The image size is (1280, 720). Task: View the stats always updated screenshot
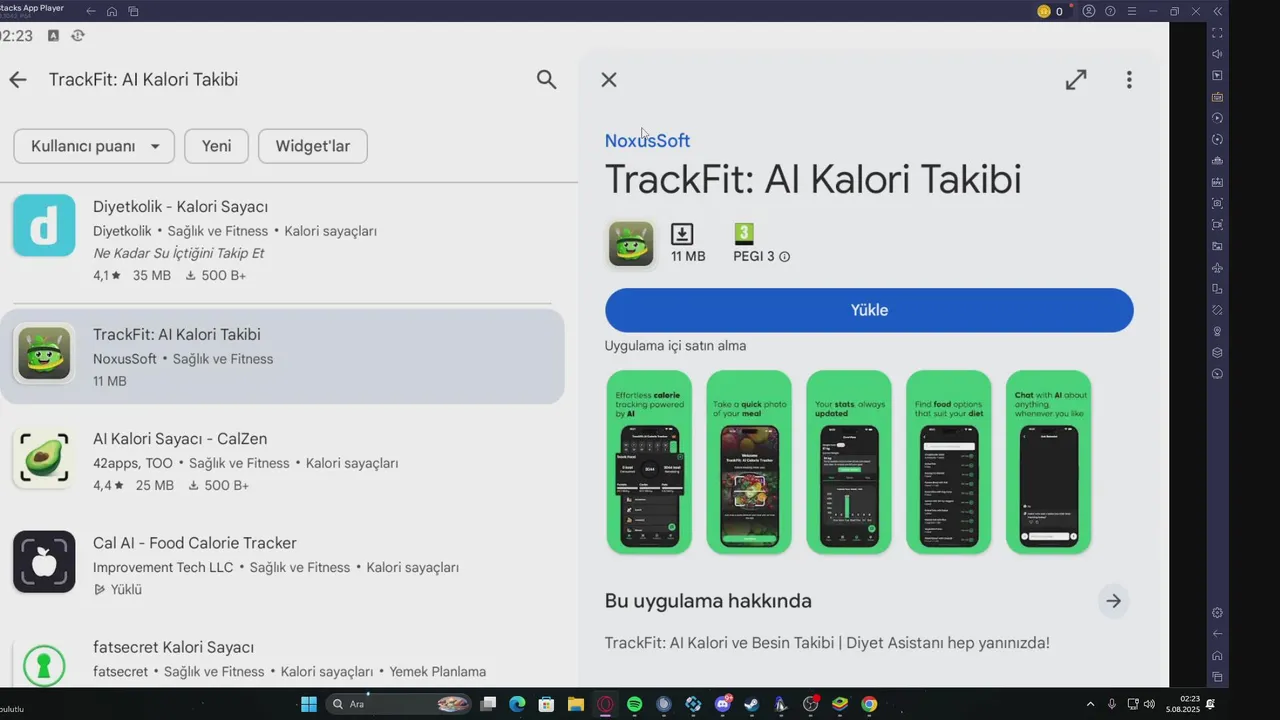pos(849,462)
